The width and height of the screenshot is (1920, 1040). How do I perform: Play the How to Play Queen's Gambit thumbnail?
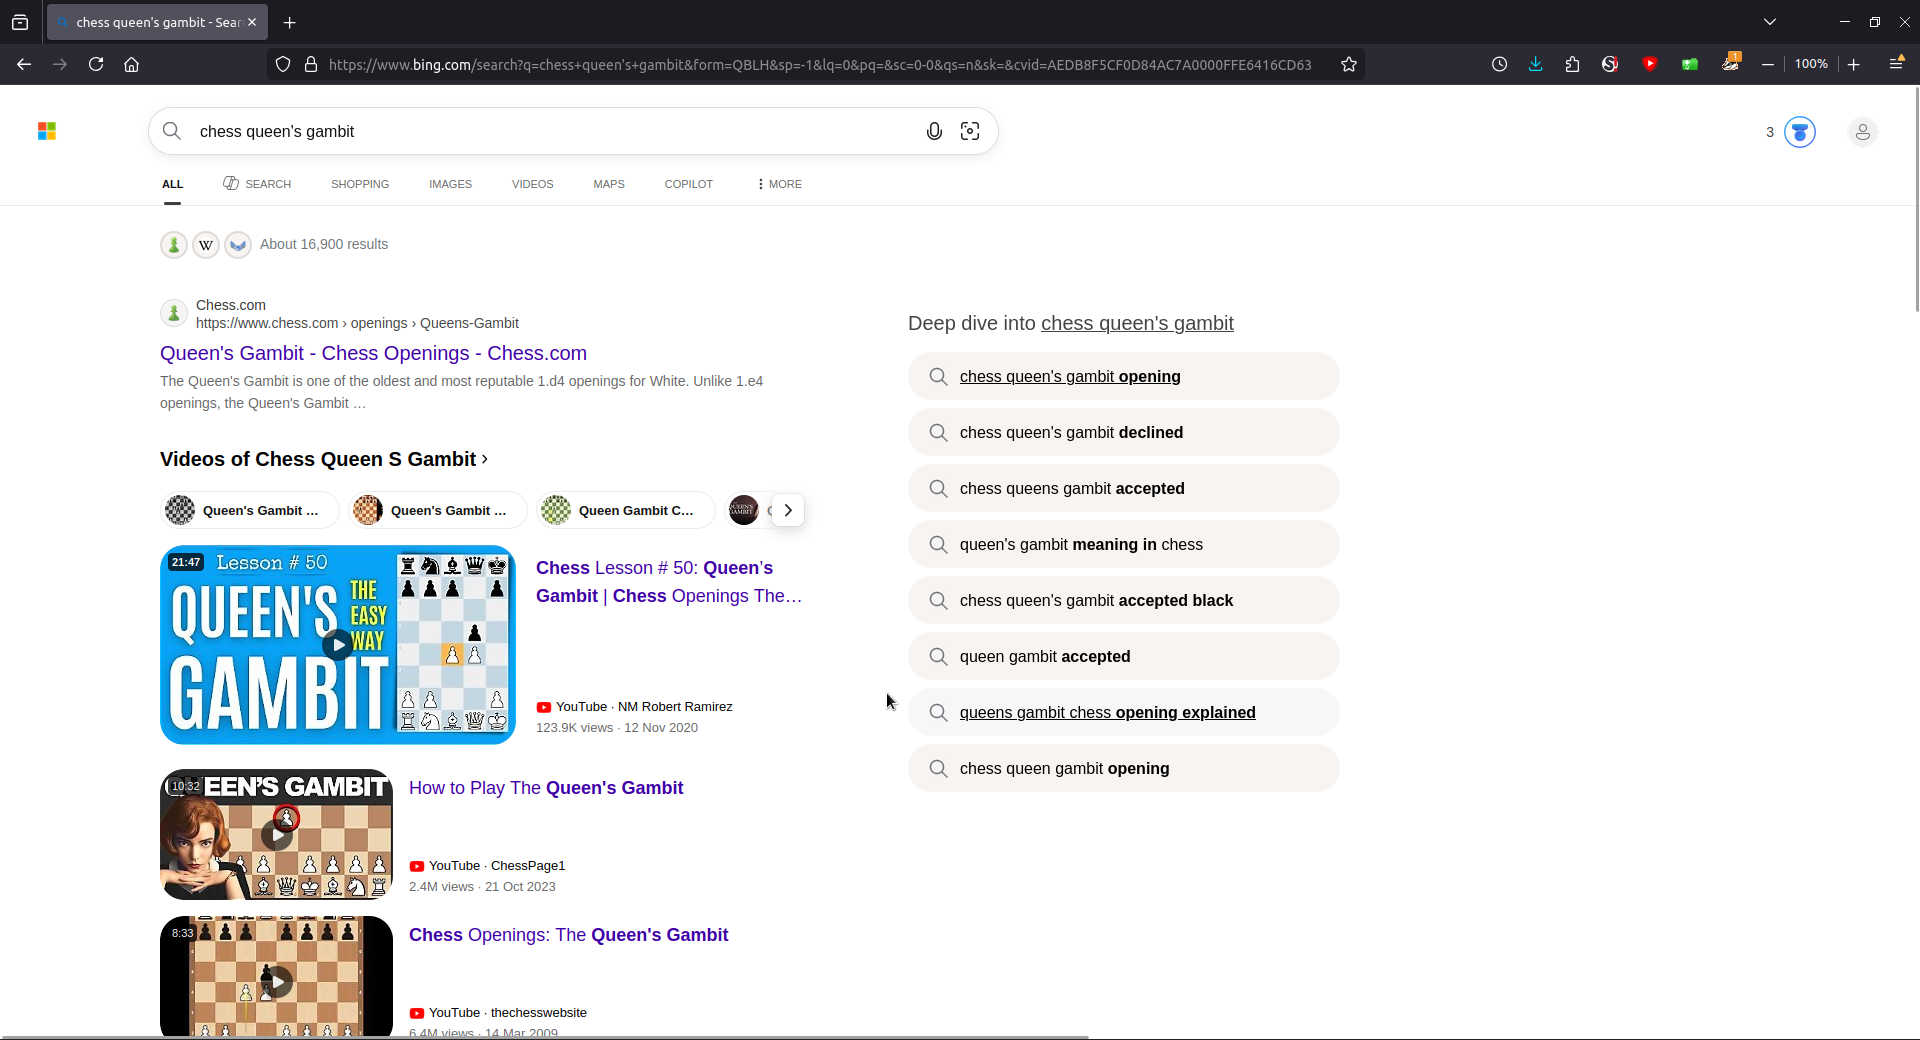click(x=276, y=834)
